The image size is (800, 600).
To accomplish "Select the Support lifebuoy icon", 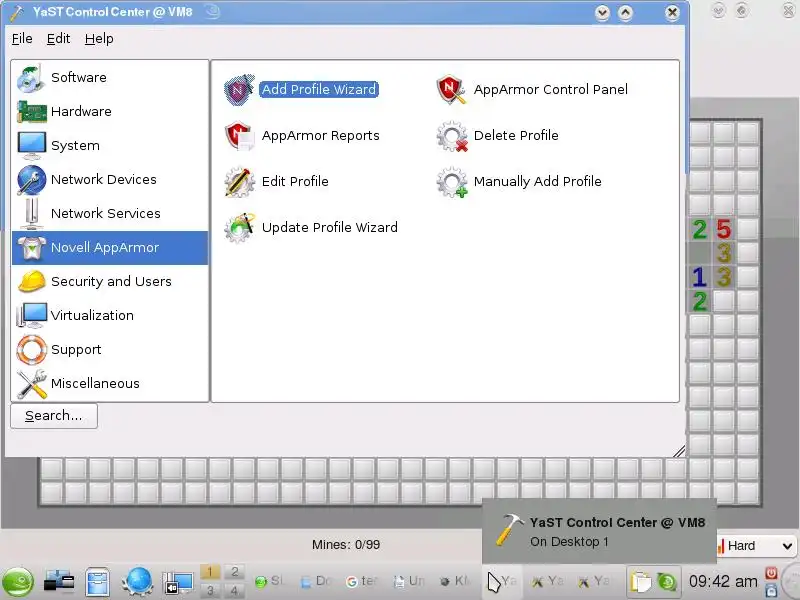I will coord(32,349).
